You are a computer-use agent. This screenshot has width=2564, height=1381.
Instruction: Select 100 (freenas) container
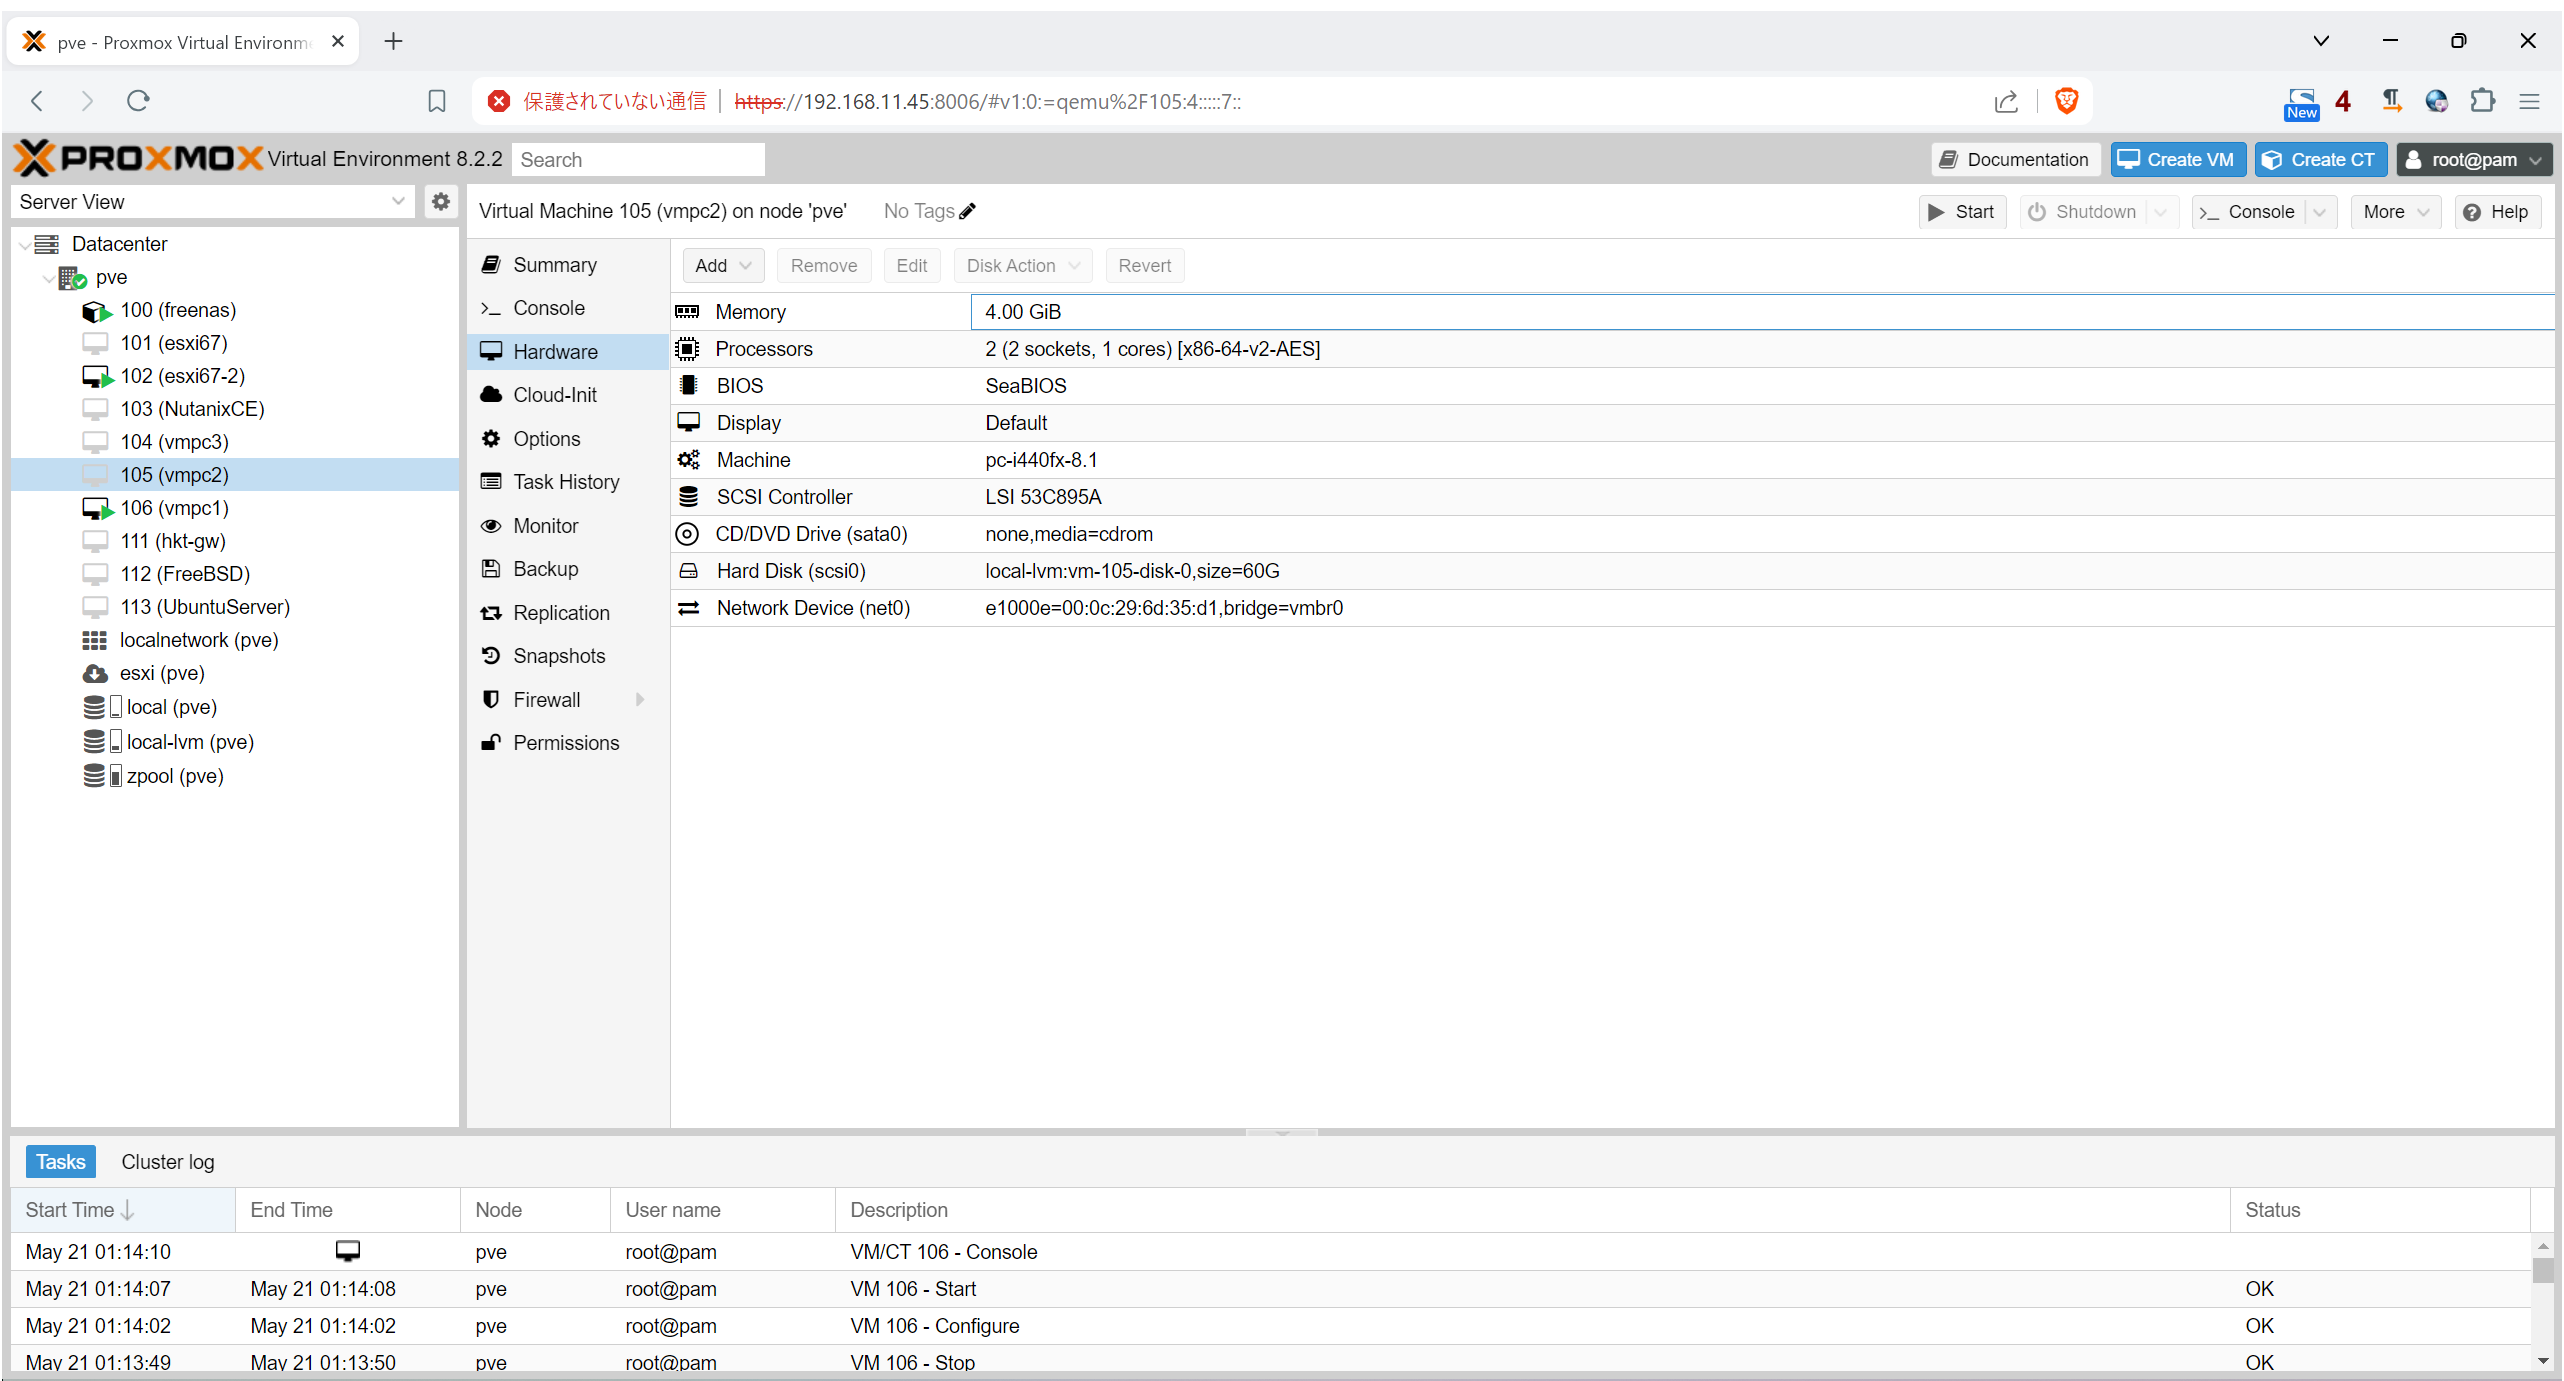coord(178,310)
